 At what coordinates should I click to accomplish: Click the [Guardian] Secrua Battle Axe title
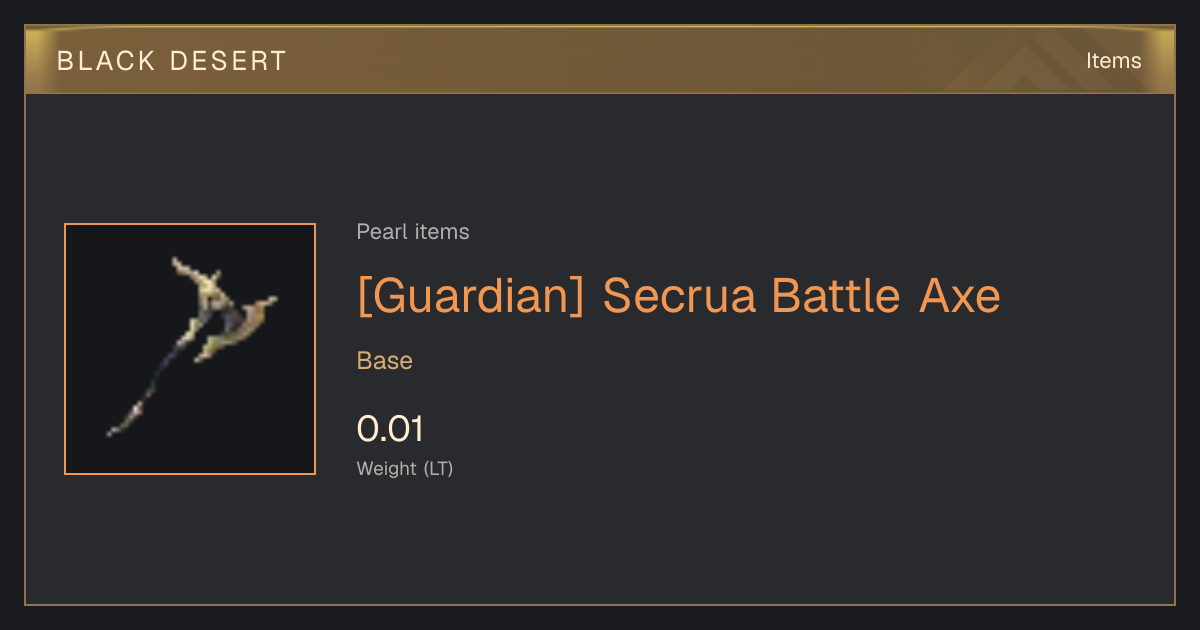(x=679, y=296)
